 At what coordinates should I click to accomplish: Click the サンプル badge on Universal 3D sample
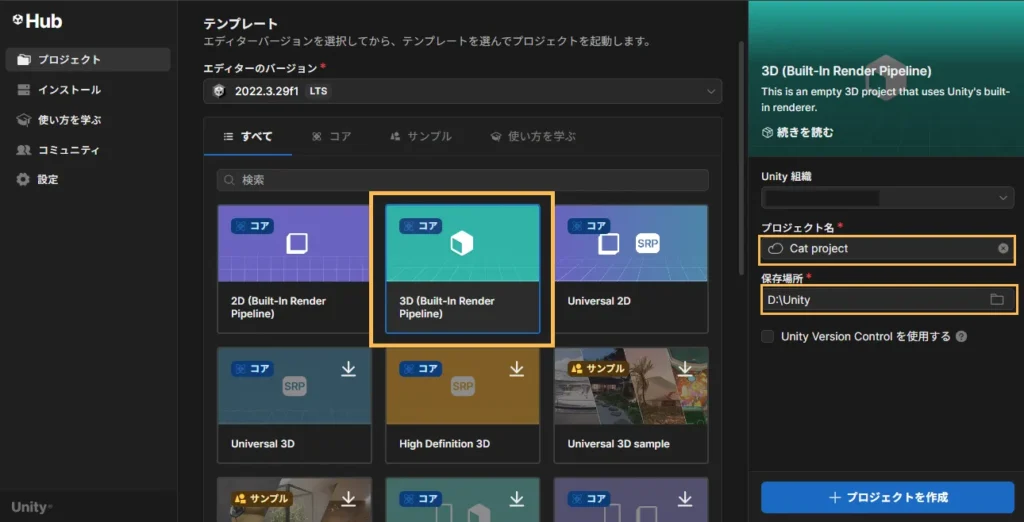[x=598, y=368]
